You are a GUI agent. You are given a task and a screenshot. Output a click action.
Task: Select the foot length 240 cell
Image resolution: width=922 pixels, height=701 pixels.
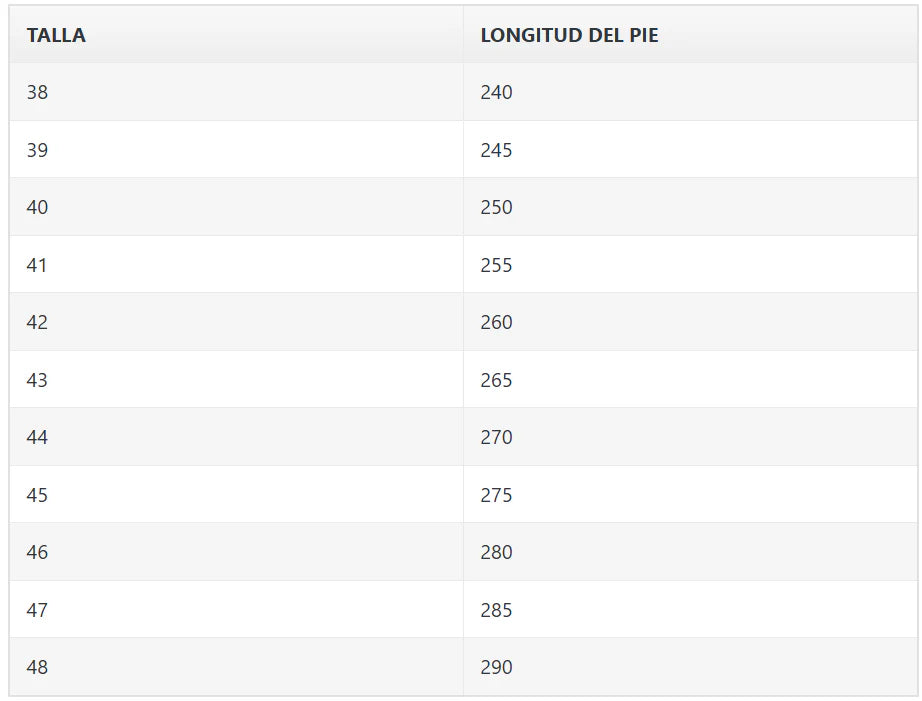click(x=496, y=92)
